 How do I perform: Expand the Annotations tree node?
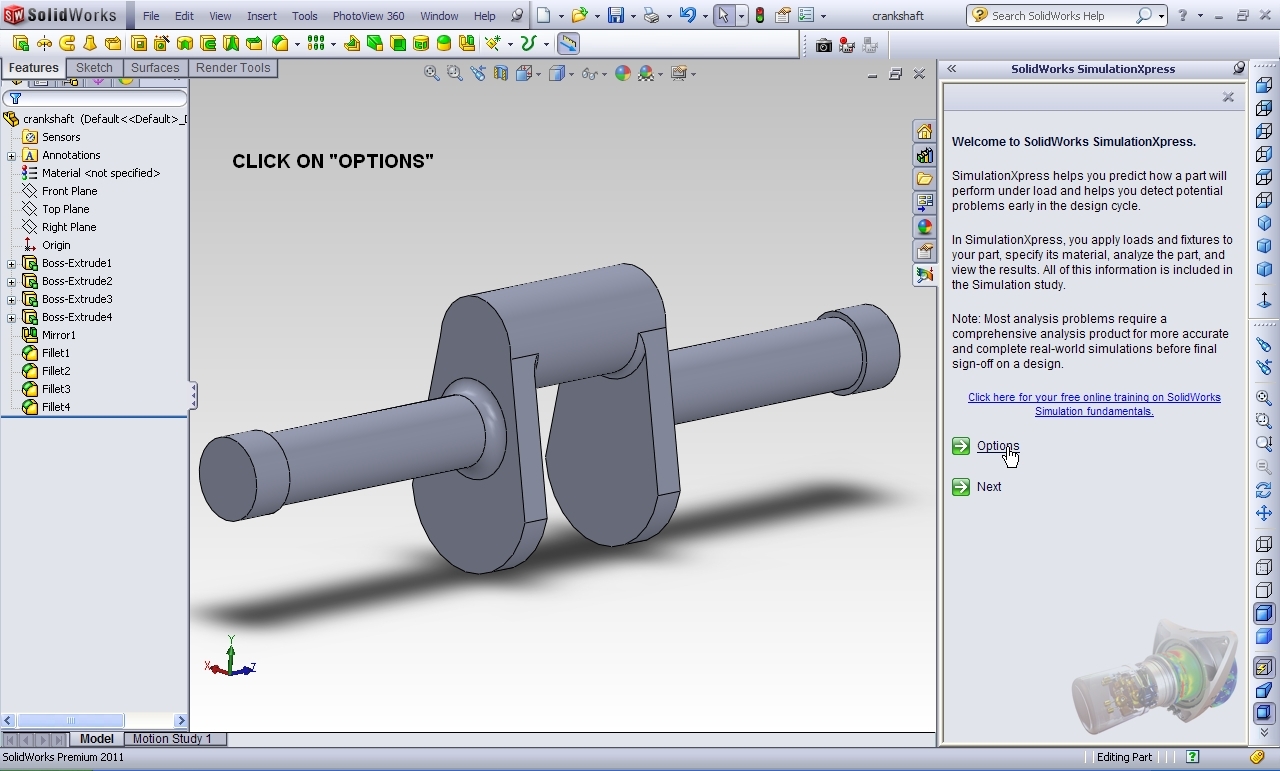coord(11,155)
